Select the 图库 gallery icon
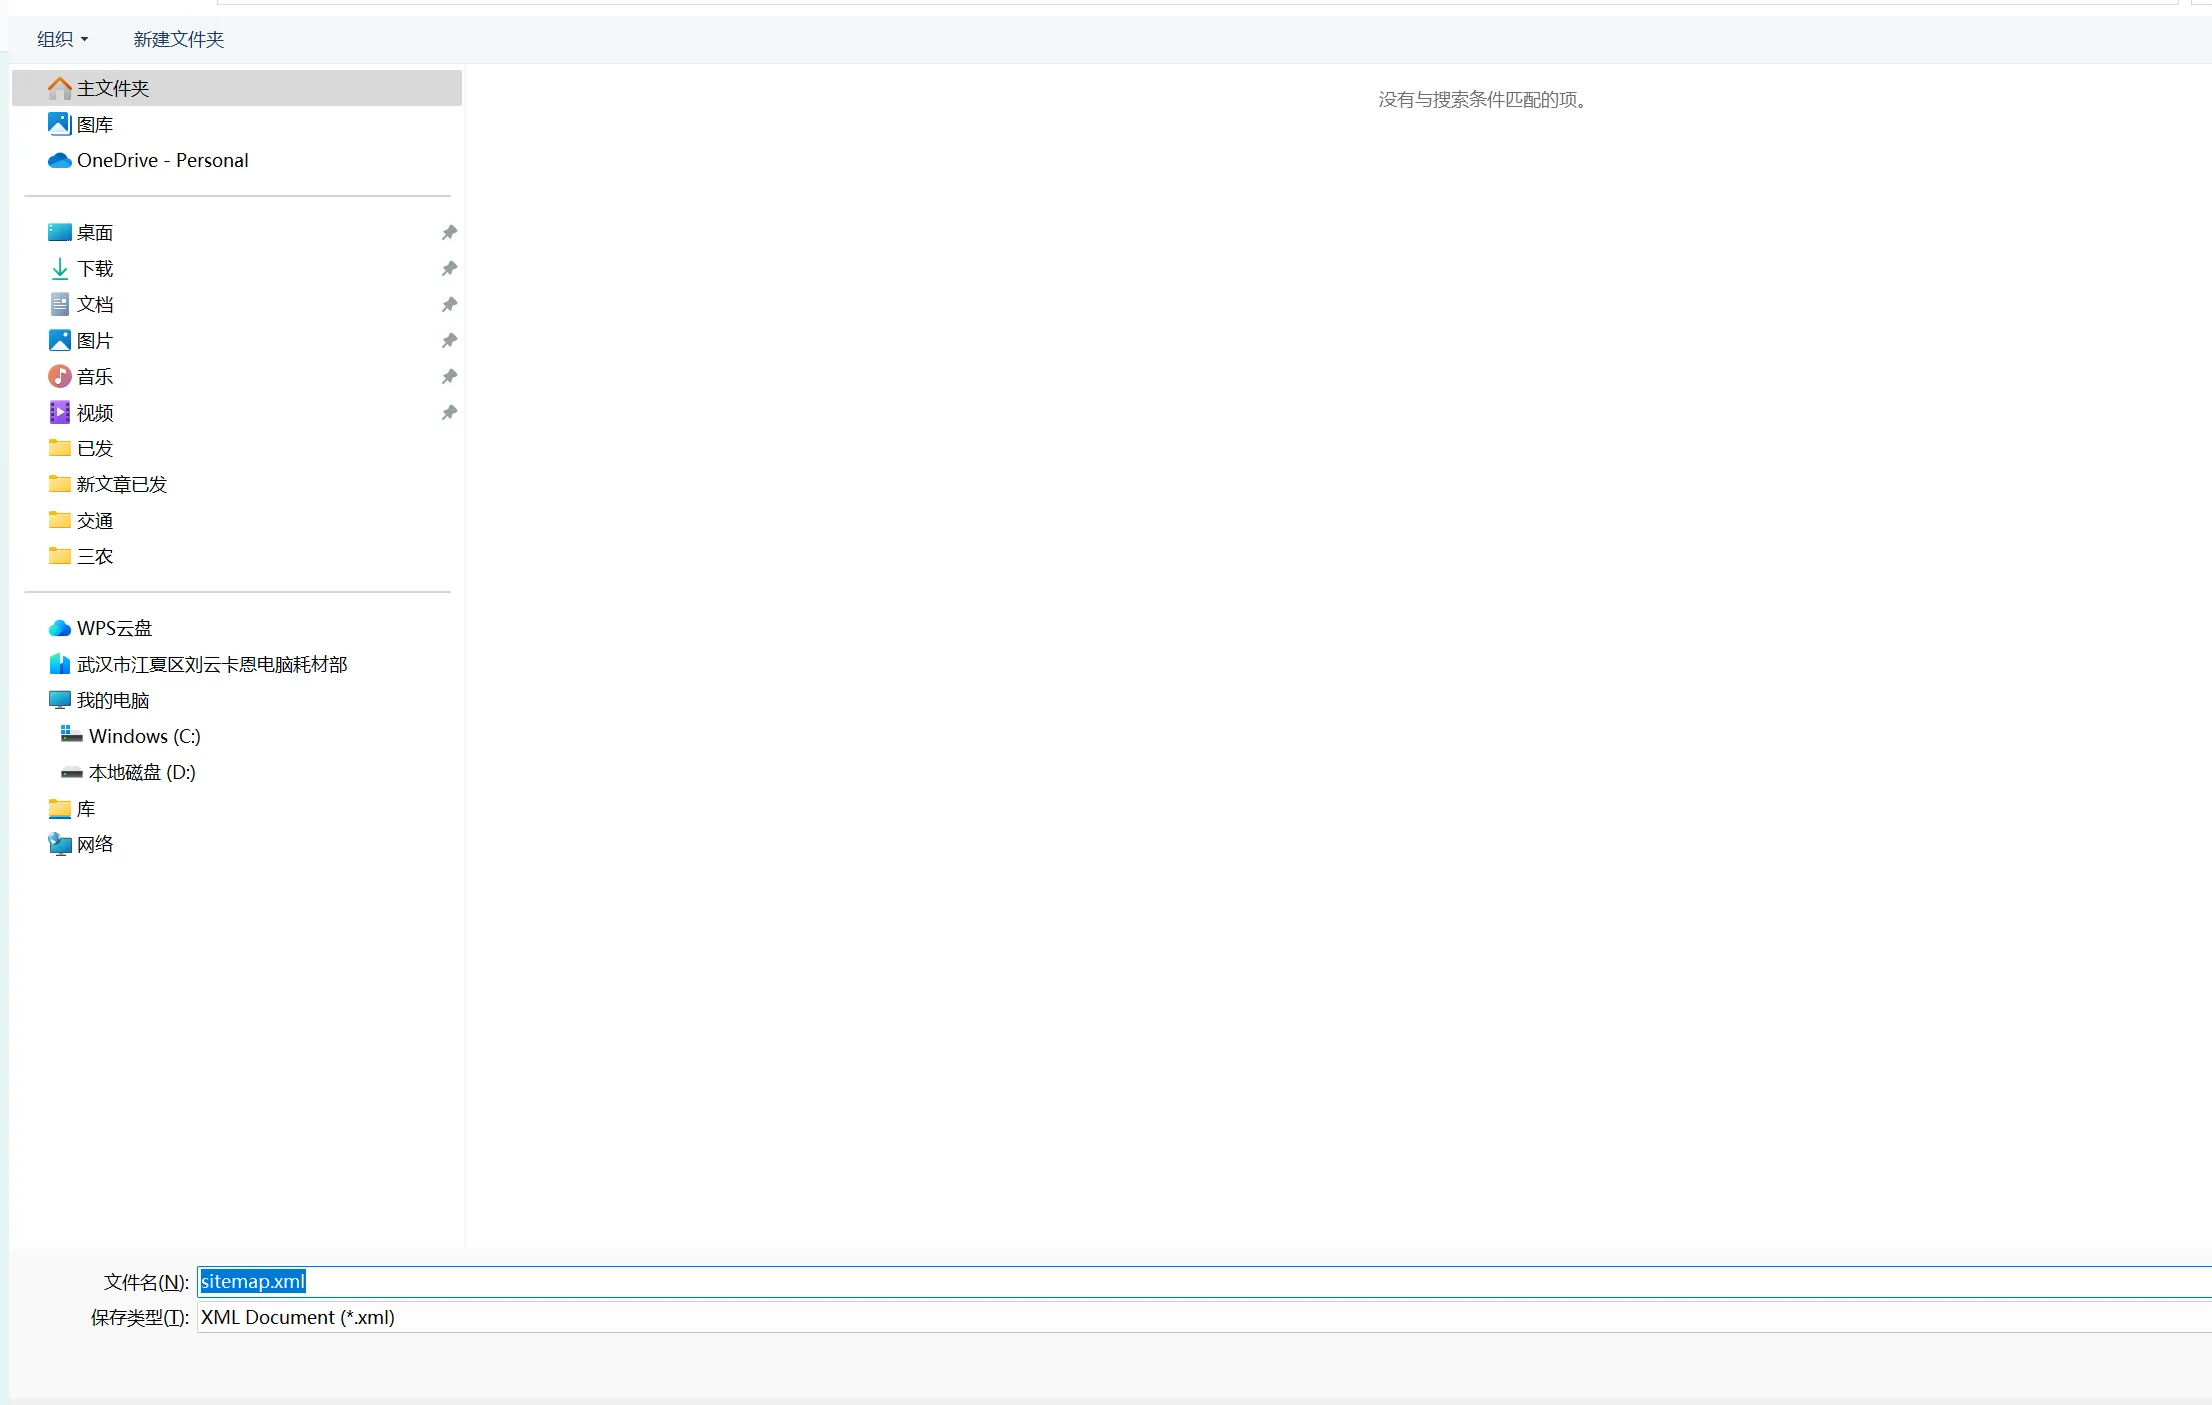Image resolution: width=2212 pixels, height=1405 pixels. tap(60, 124)
